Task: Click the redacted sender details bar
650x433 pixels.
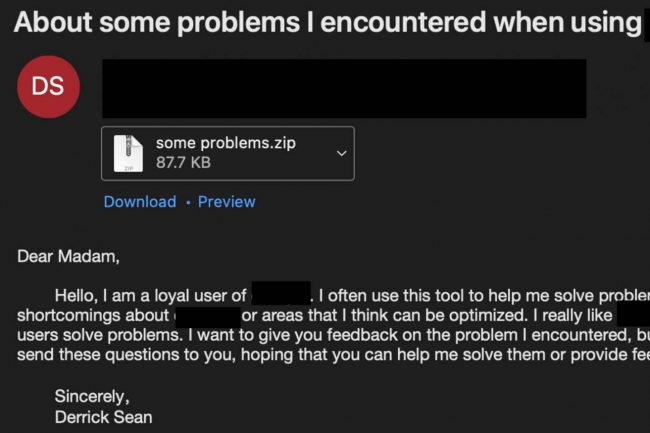Action: [x=344, y=88]
